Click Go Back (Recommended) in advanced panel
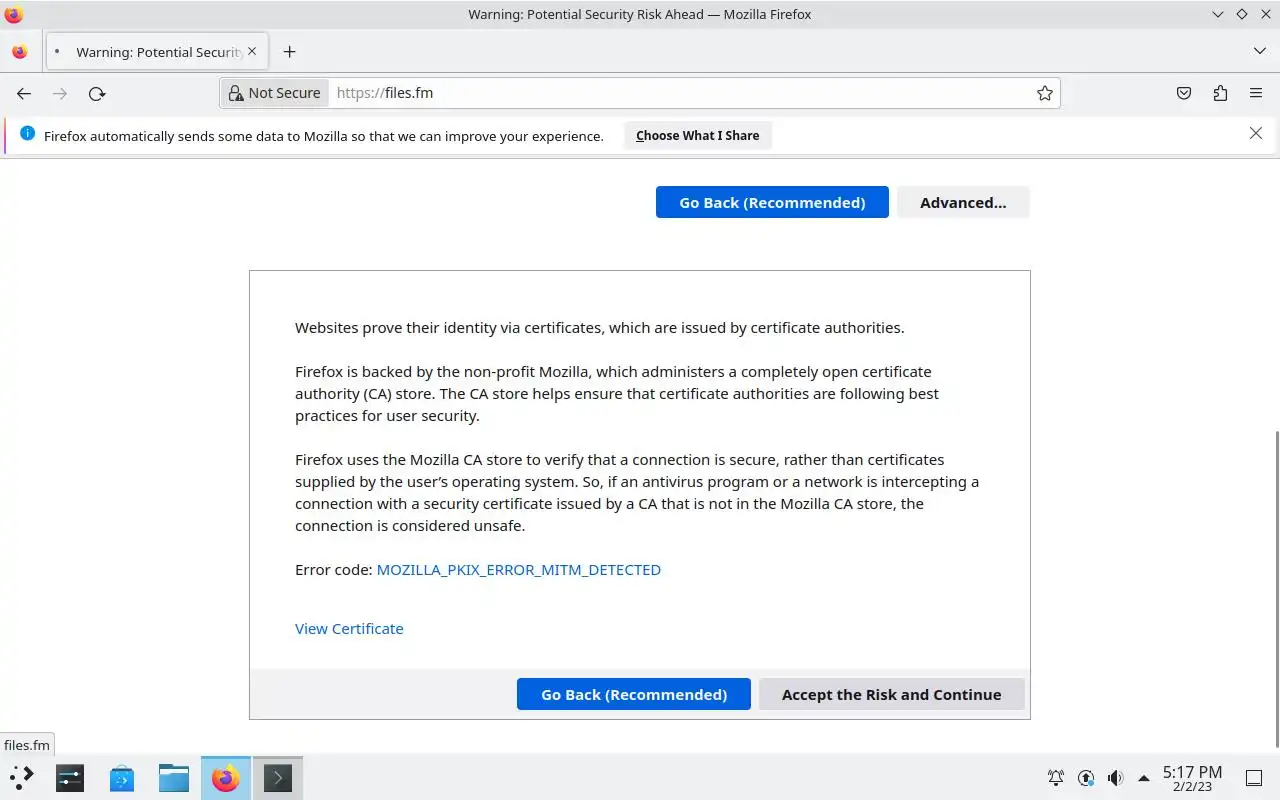The image size is (1280, 800). pos(634,694)
